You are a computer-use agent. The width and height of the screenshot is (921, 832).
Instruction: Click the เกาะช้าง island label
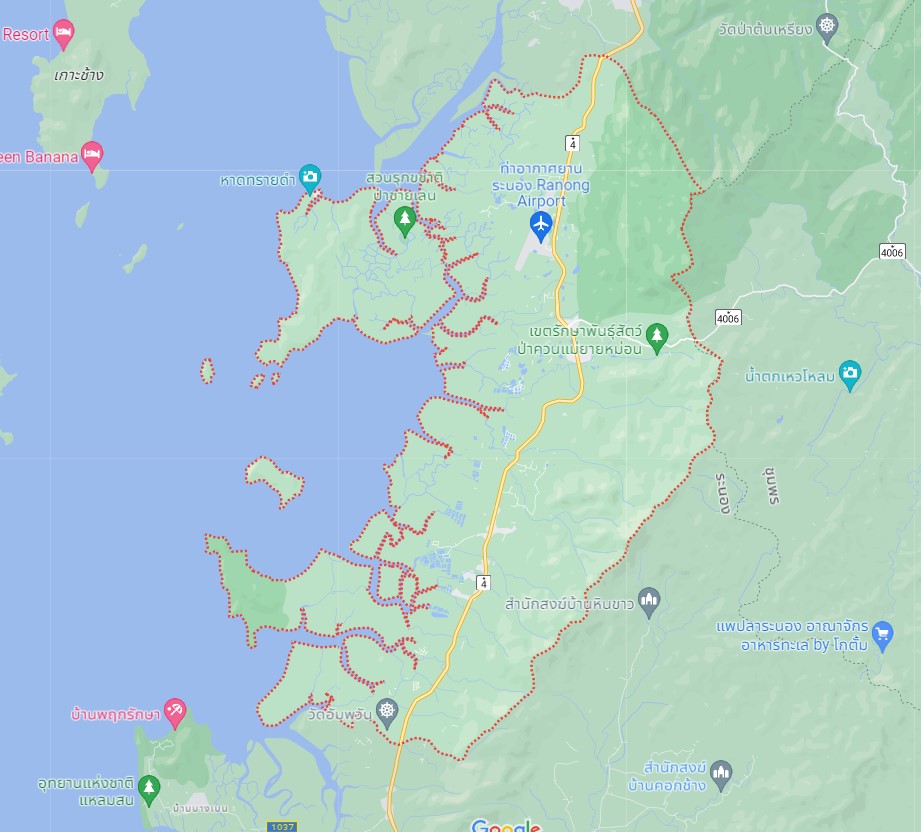coord(79,75)
